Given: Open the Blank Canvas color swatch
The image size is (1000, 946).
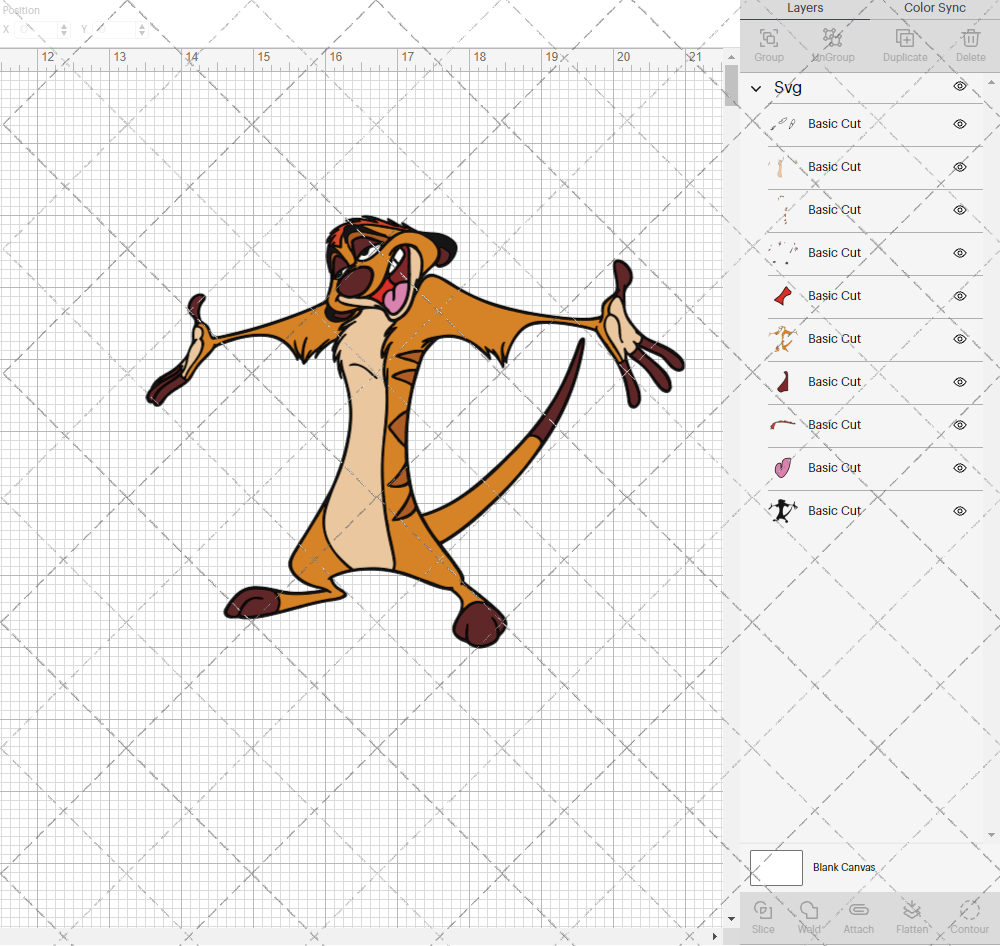Looking at the screenshot, I should [776, 867].
